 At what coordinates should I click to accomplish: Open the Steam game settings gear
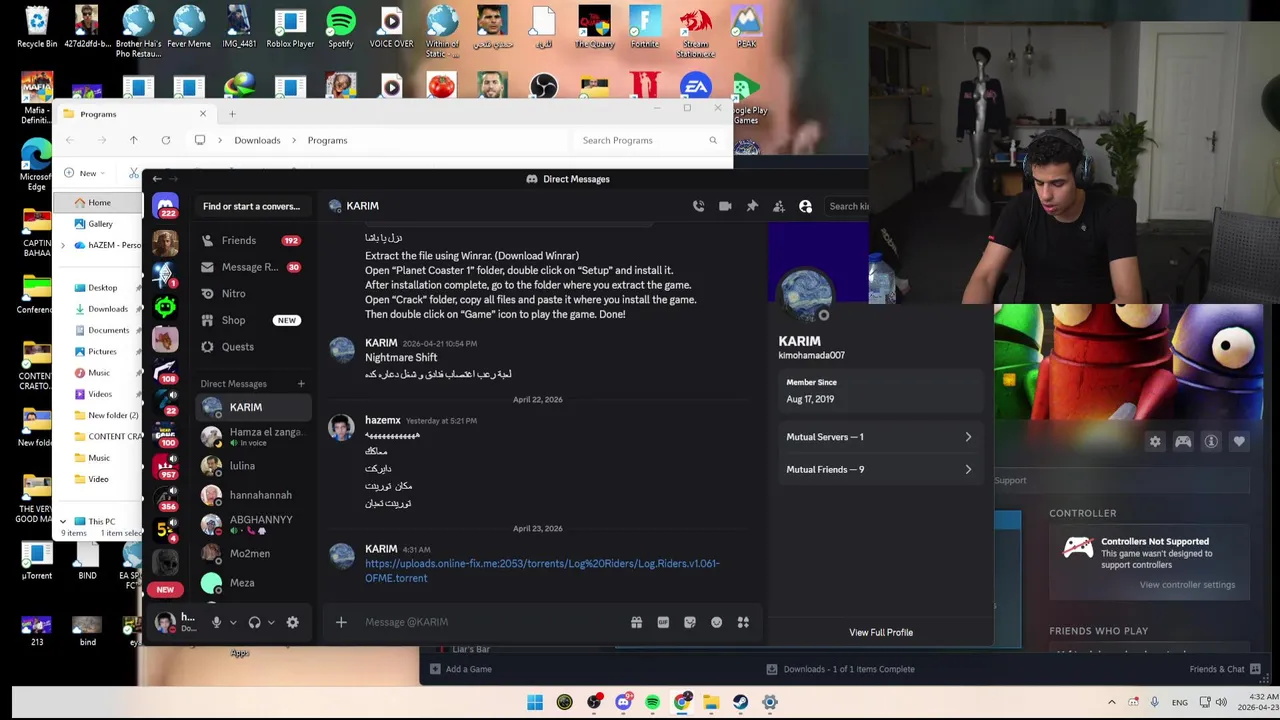(x=1155, y=441)
